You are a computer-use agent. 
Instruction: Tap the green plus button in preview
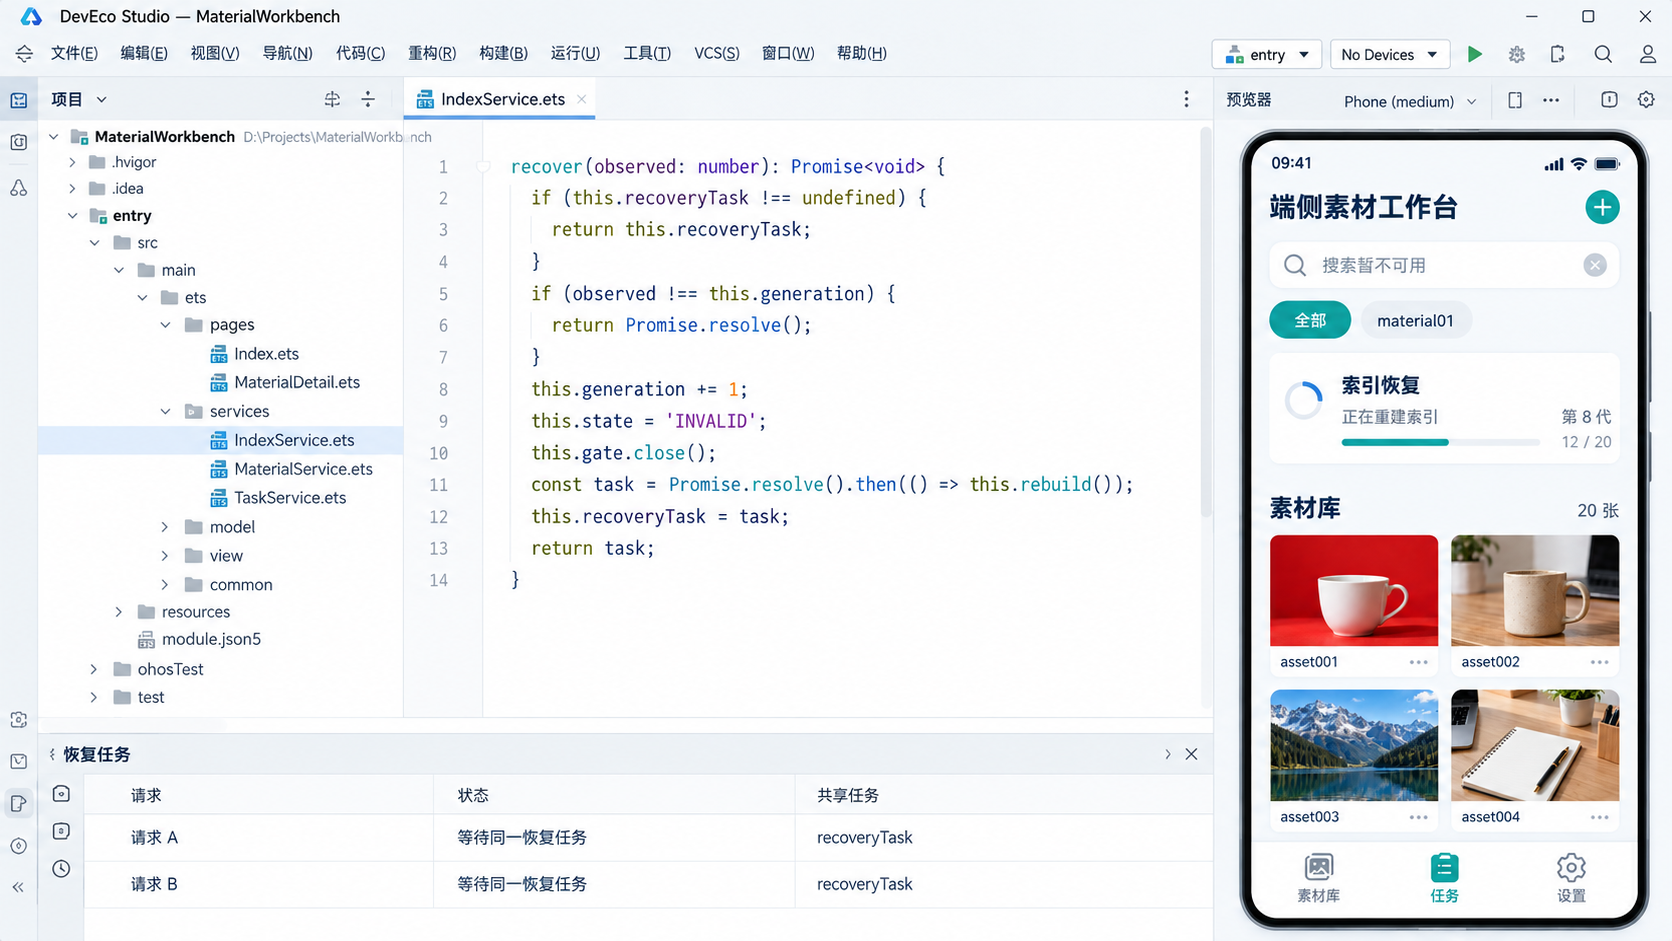pos(1602,208)
